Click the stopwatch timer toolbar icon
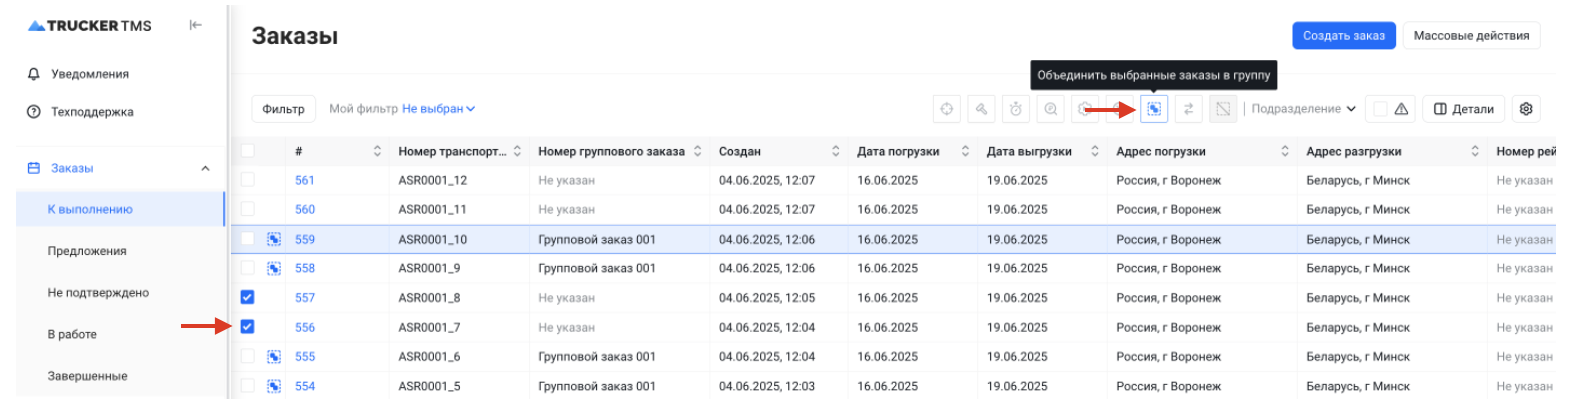Viewport: 1576px width, 418px height. 1016,109
